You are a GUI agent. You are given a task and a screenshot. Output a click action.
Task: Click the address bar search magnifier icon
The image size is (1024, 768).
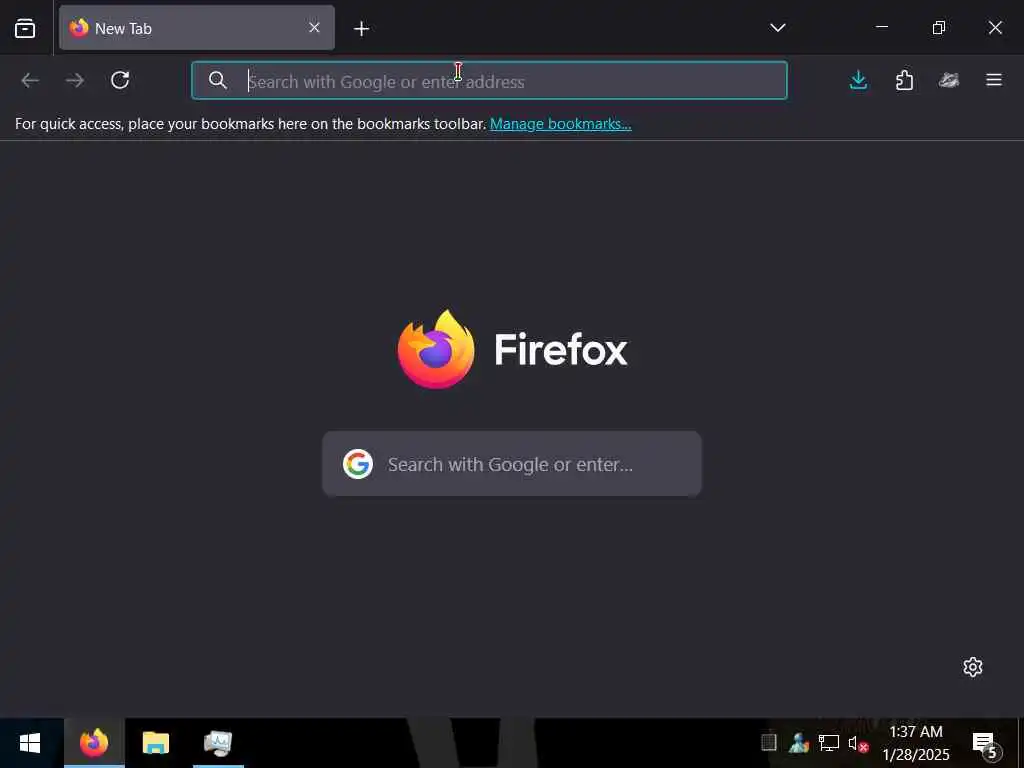coord(217,80)
